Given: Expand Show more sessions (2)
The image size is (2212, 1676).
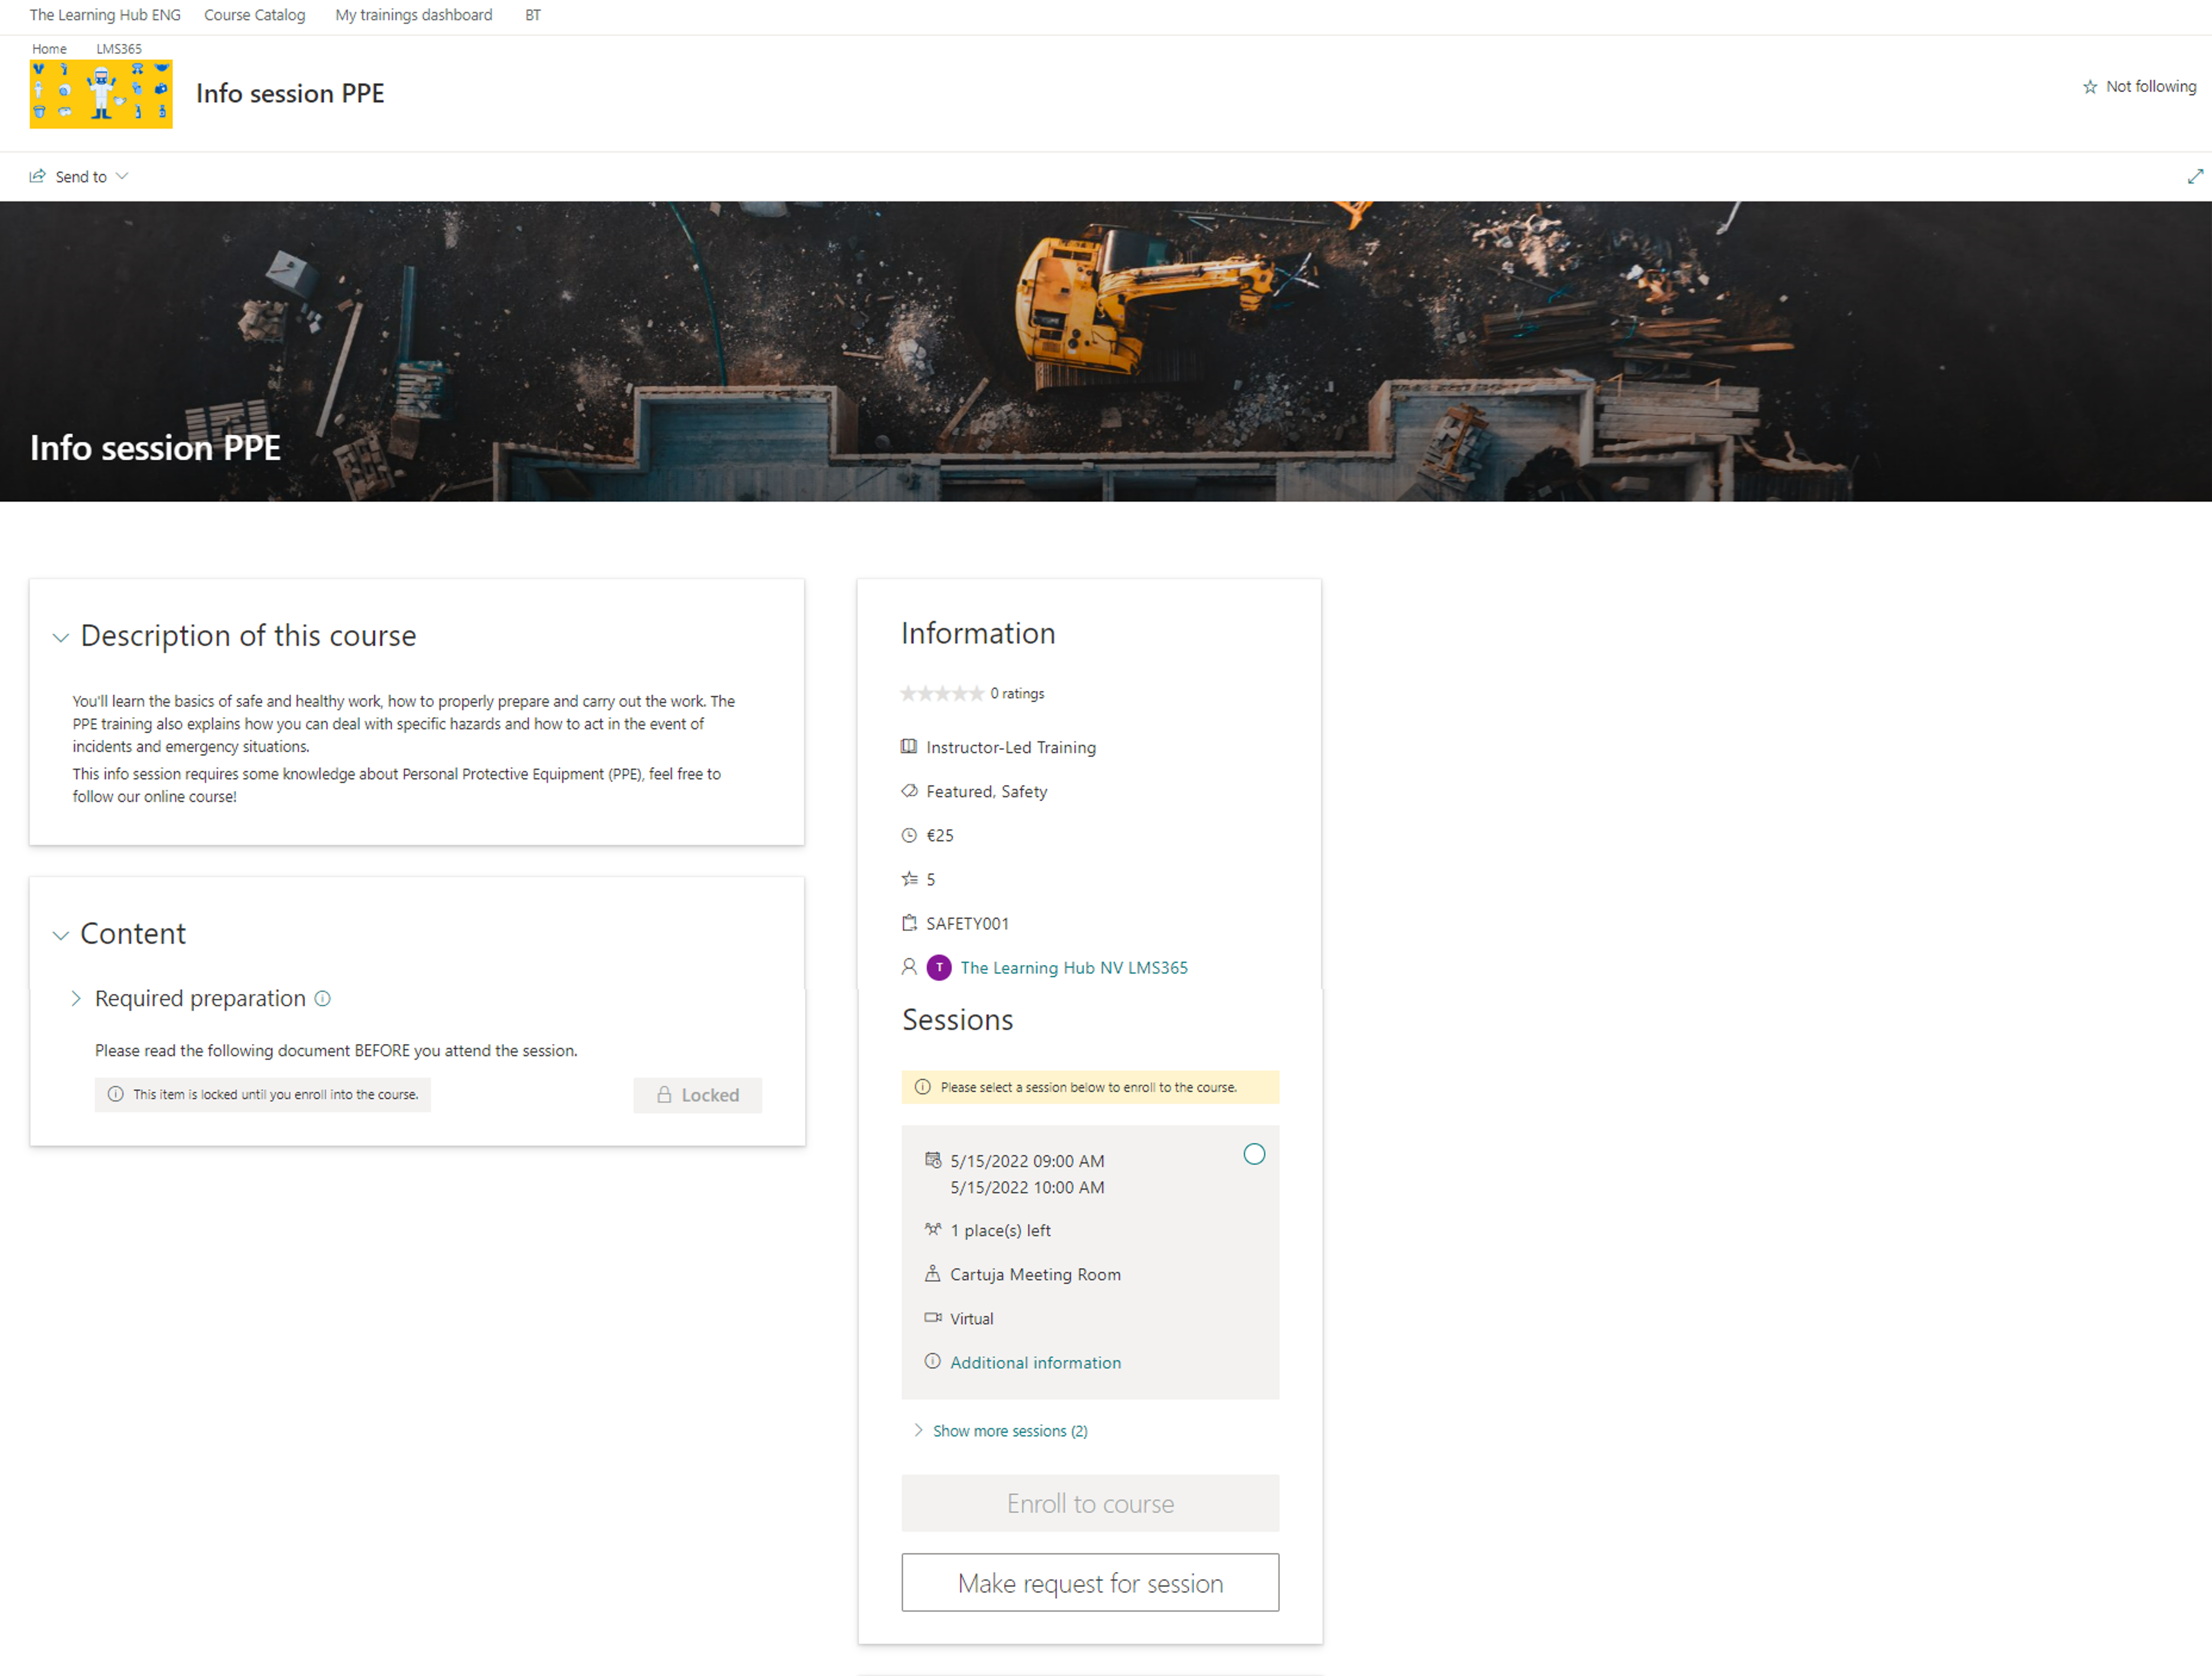Looking at the screenshot, I should pyautogui.click(x=1001, y=1431).
